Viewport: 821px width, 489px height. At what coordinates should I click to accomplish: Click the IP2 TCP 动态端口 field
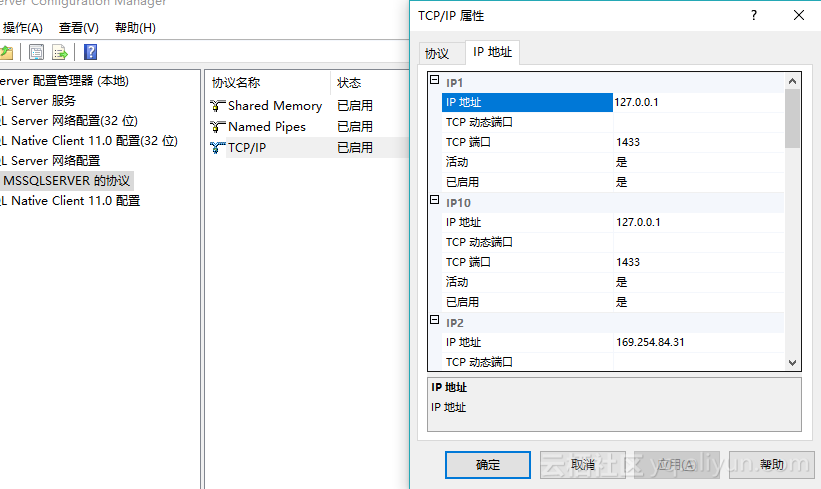pyautogui.click(x=698, y=362)
